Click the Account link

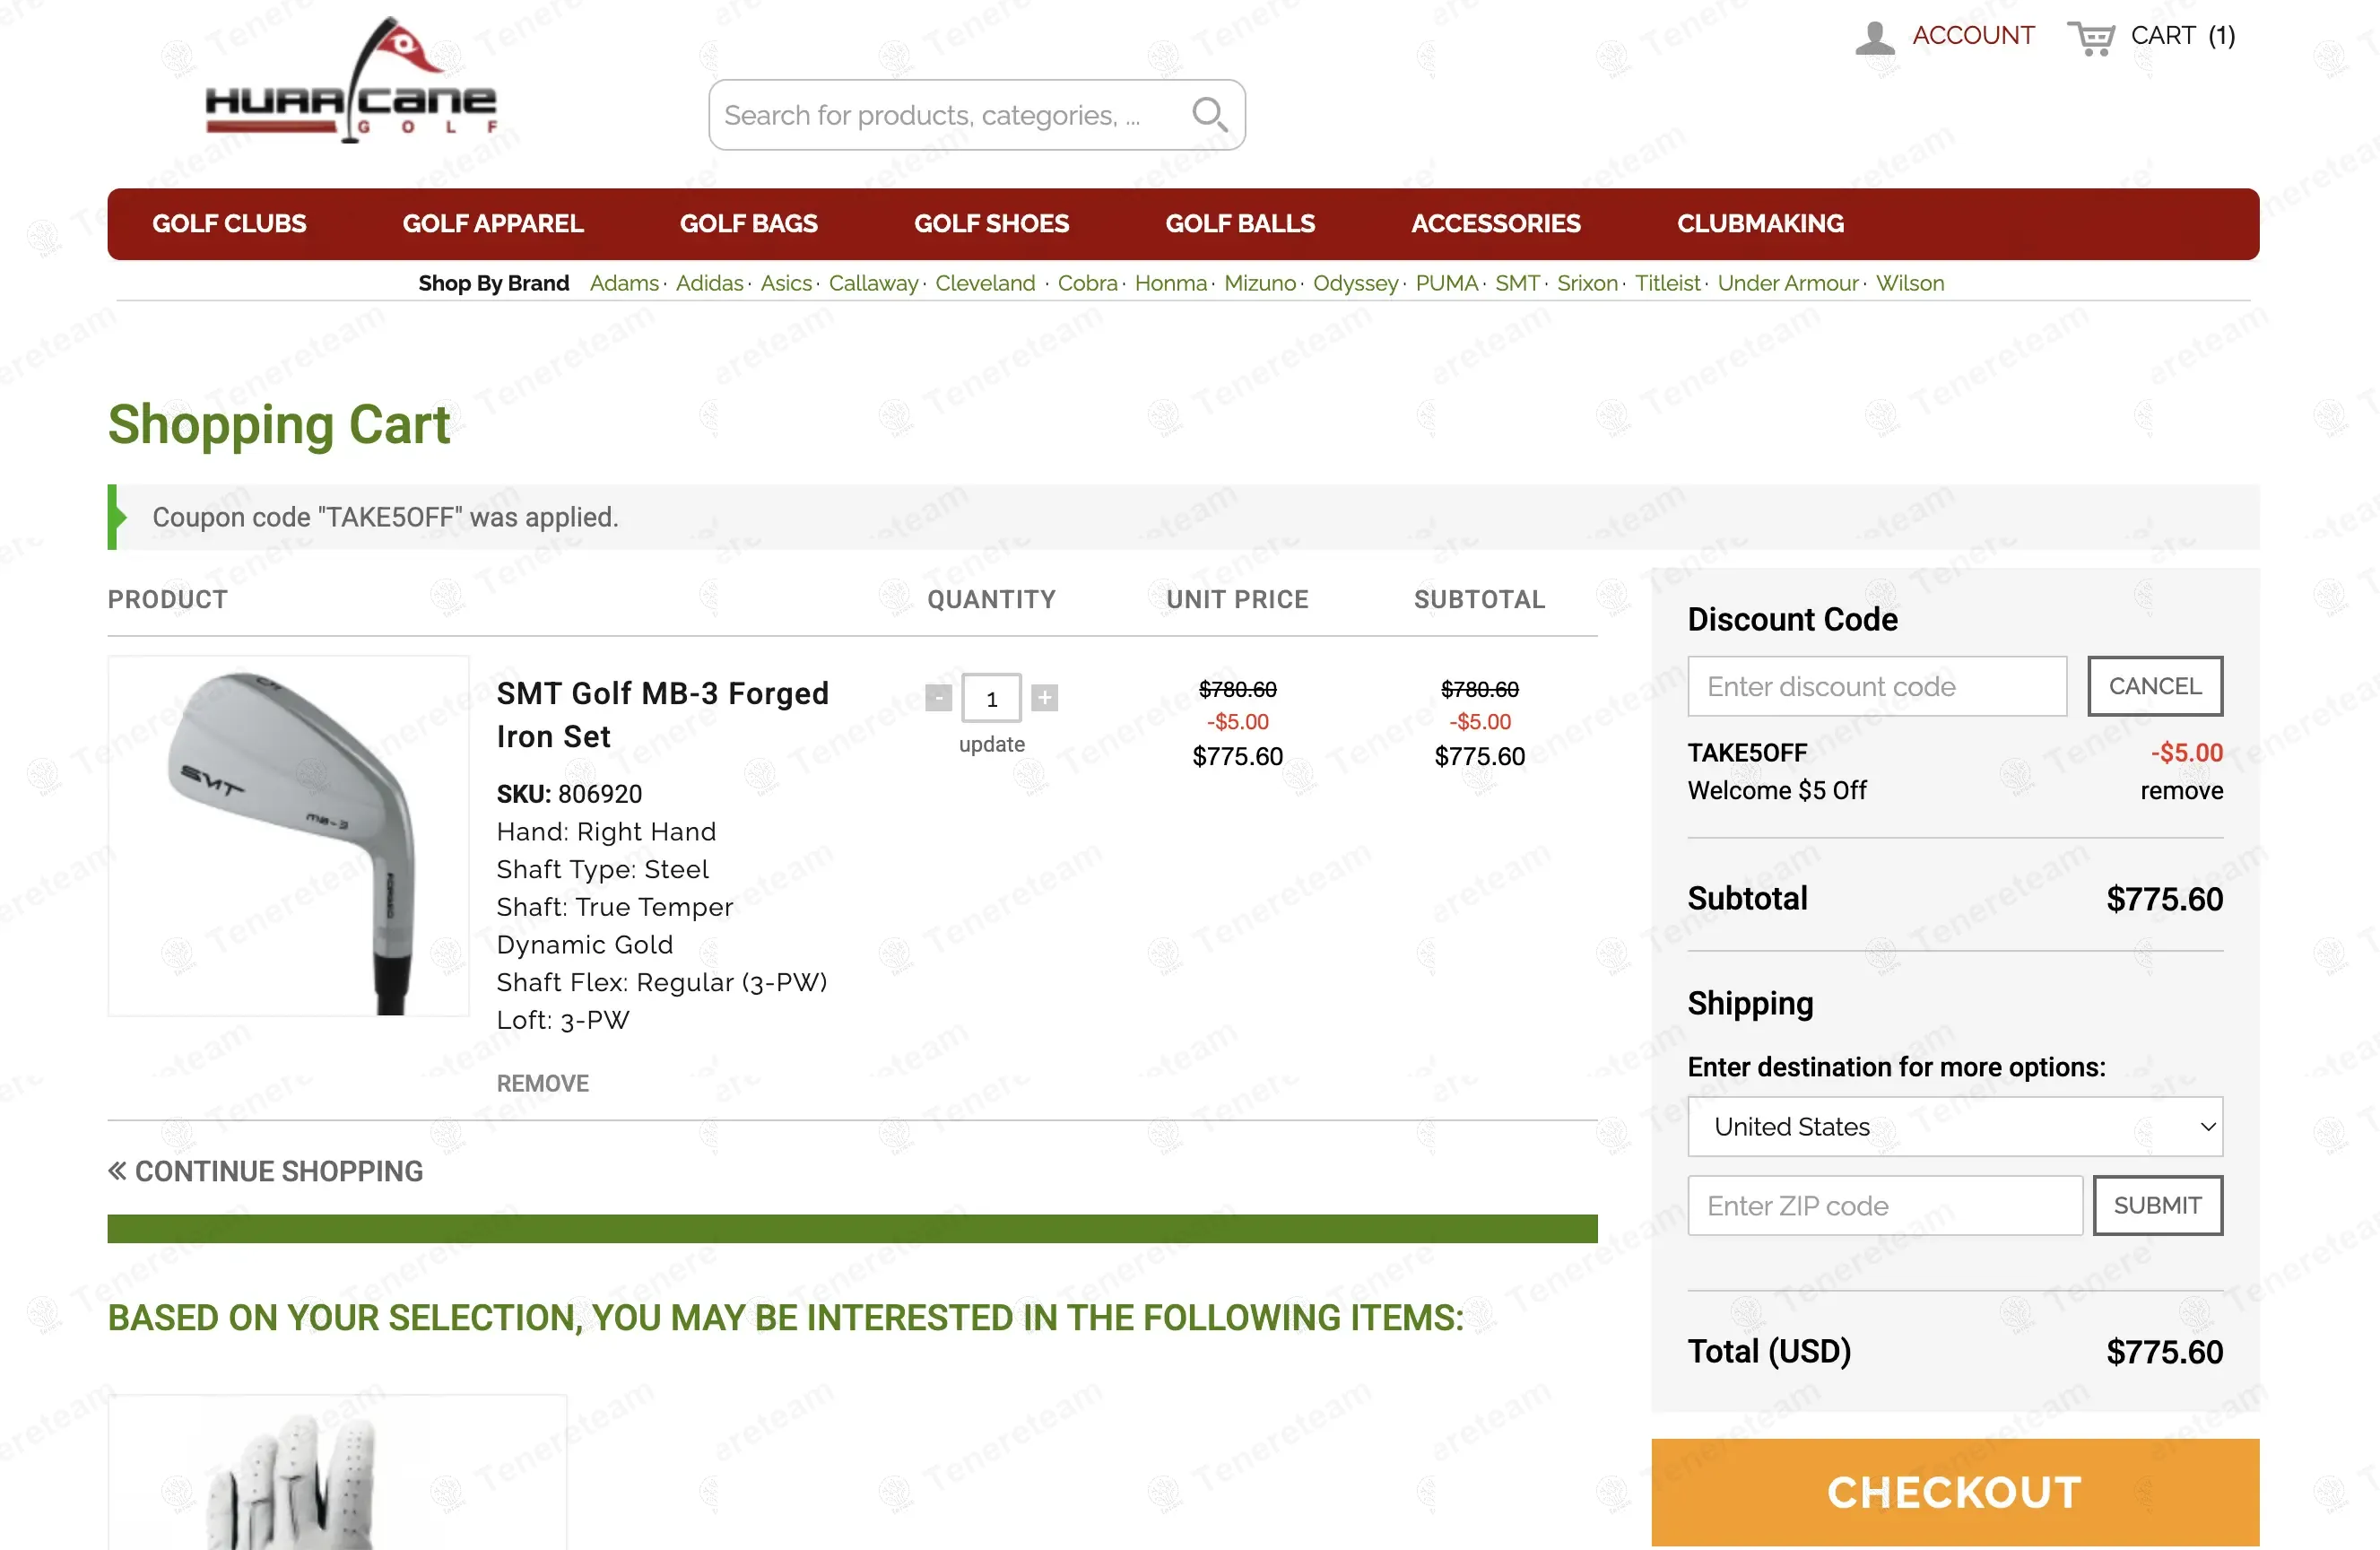tap(1973, 36)
